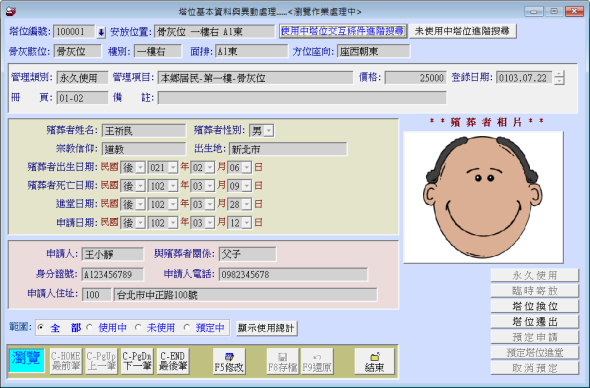
Task: Click the 登錄日期 field 0103.07.22
Action: (x=524, y=78)
